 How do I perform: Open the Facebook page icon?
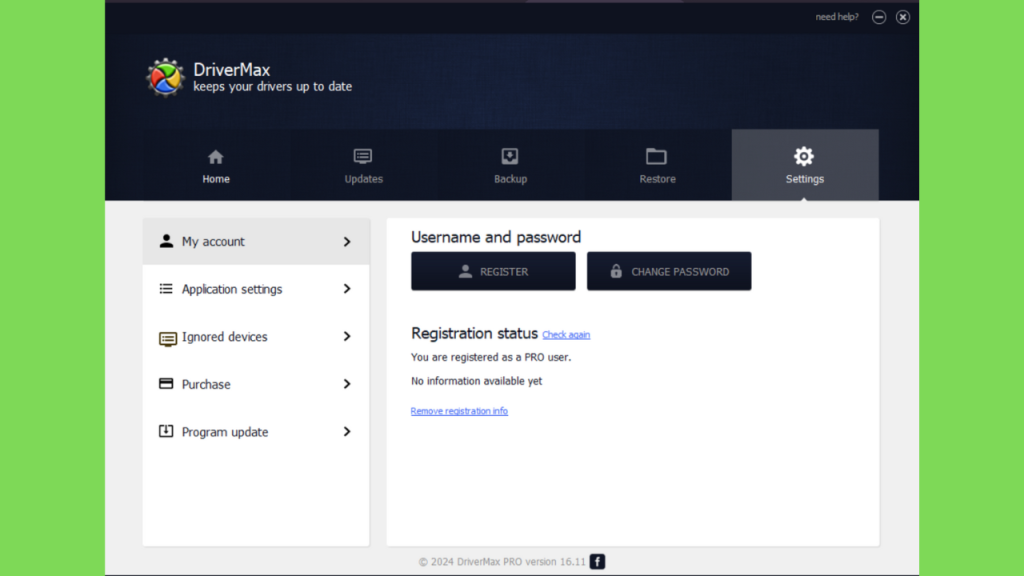coord(597,562)
